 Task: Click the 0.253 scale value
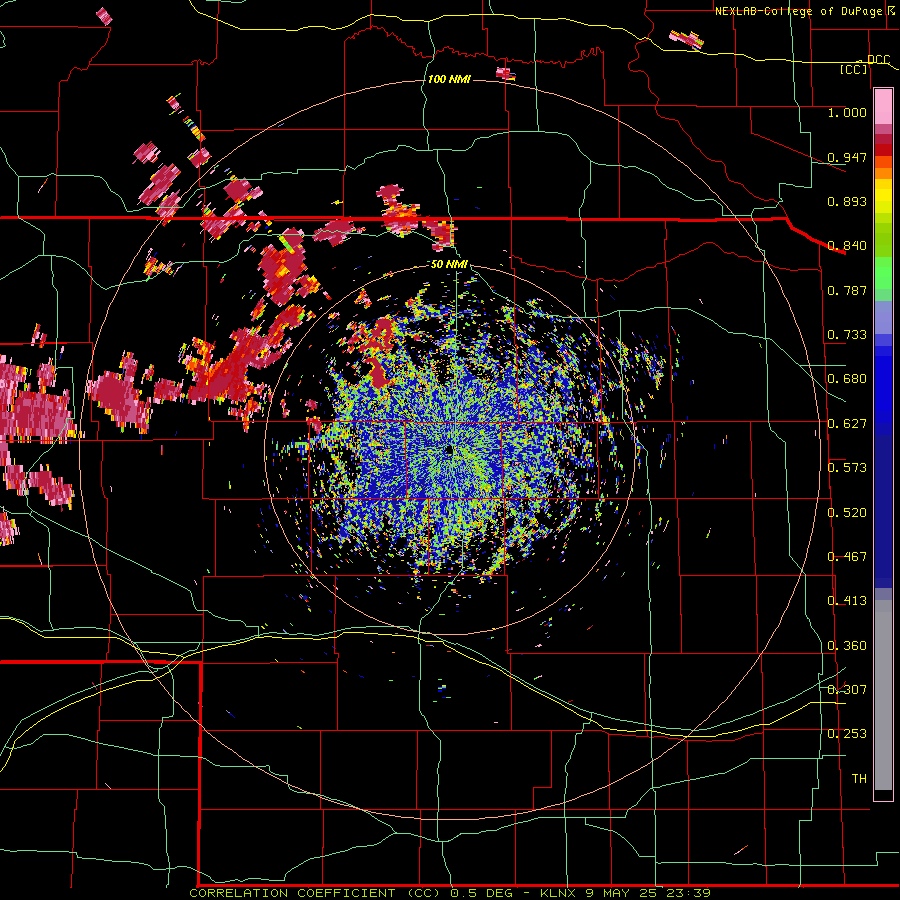click(x=847, y=734)
